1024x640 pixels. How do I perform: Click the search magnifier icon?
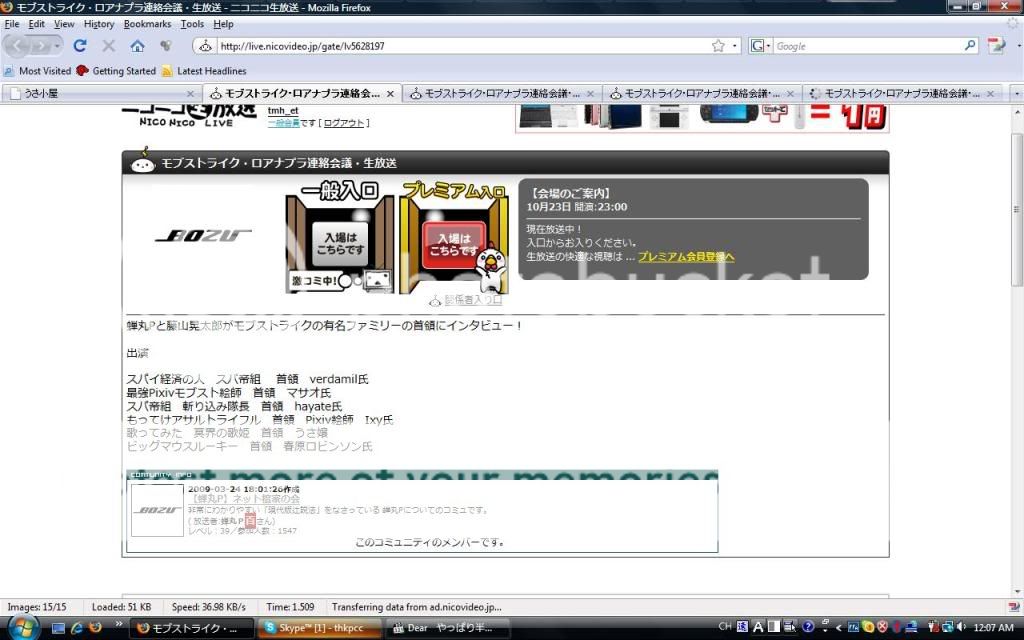pos(970,46)
